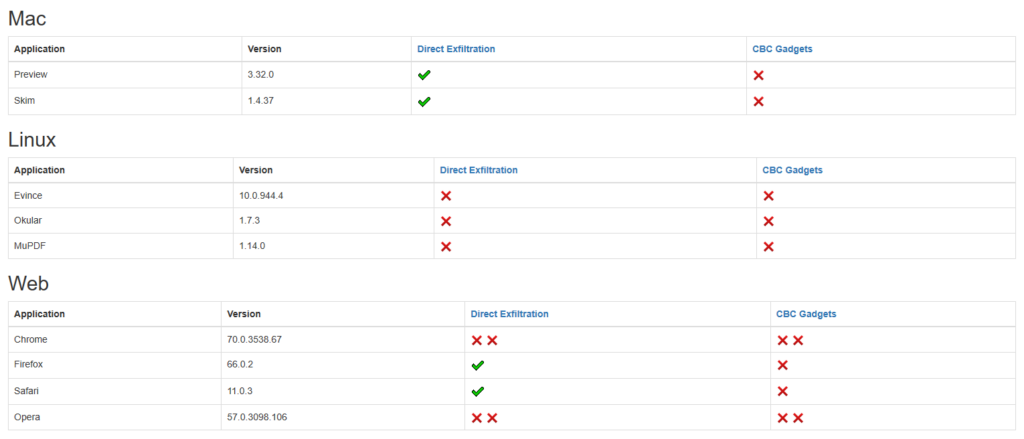This screenshot has width=1024, height=439.
Task: Click Okular's CBC Gadgets red X
Action: pyautogui.click(x=769, y=221)
